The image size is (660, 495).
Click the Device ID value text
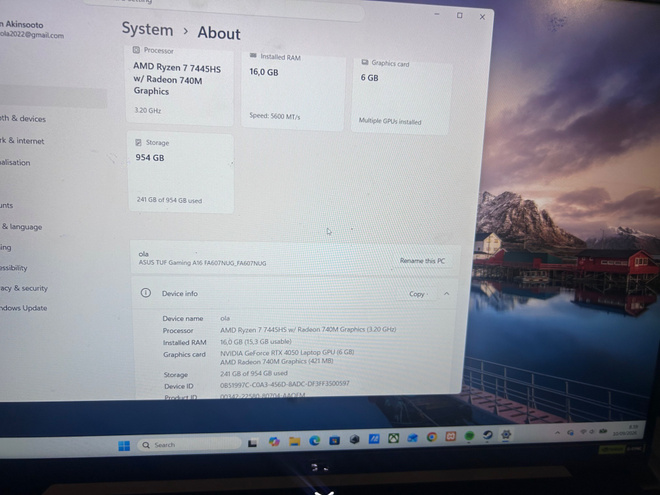285,384
